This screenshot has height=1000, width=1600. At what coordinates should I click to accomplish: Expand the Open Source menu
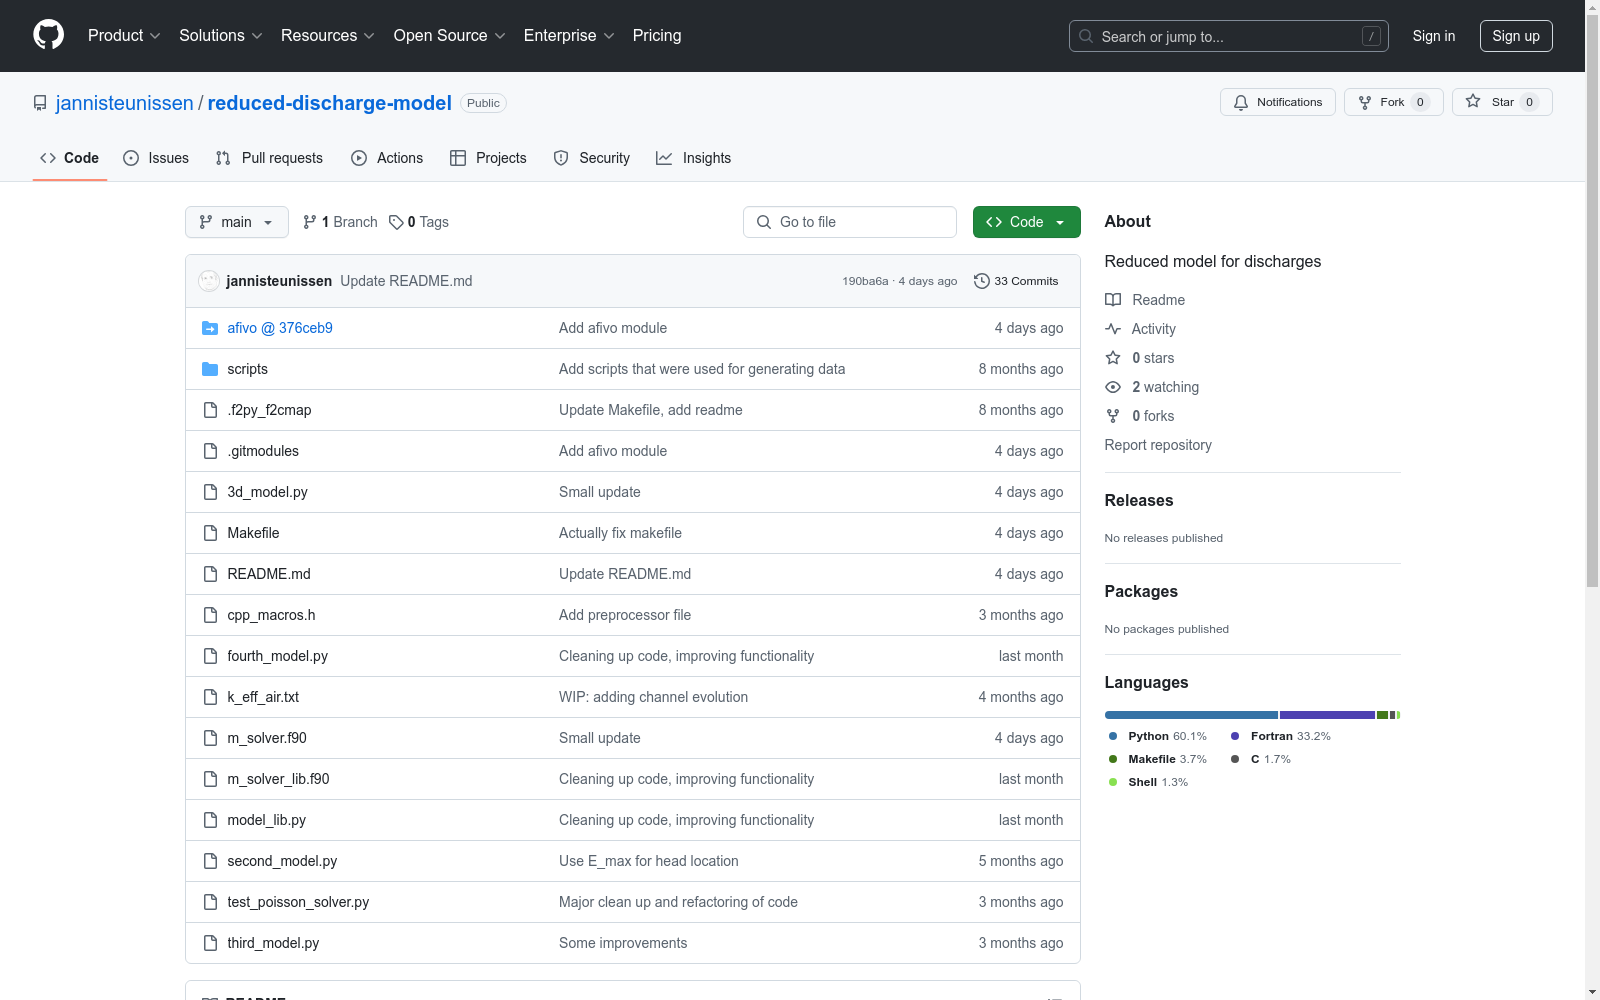[x=449, y=35]
